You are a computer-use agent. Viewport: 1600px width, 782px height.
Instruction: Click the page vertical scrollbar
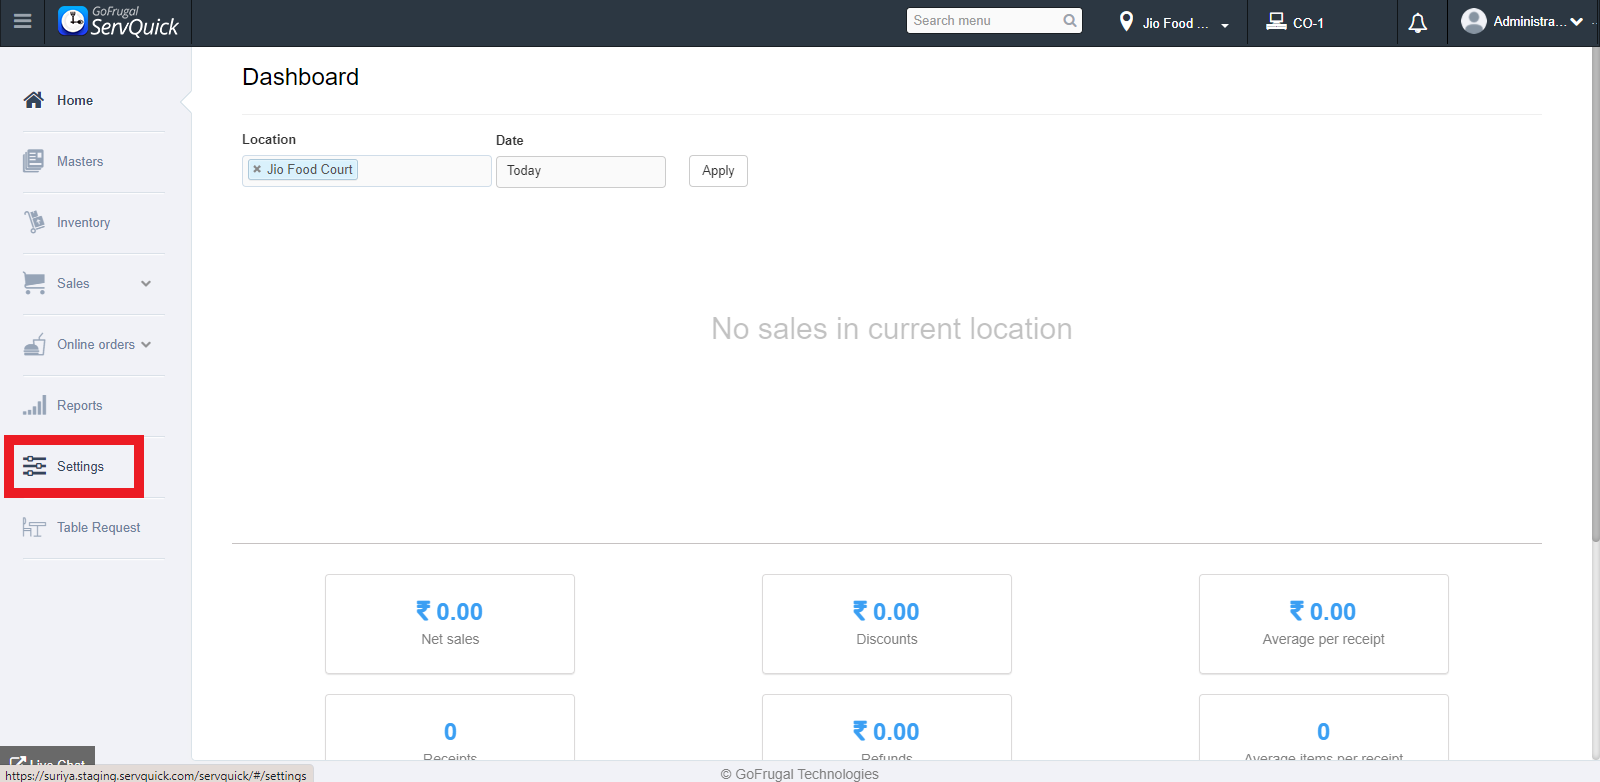click(1596, 295)
